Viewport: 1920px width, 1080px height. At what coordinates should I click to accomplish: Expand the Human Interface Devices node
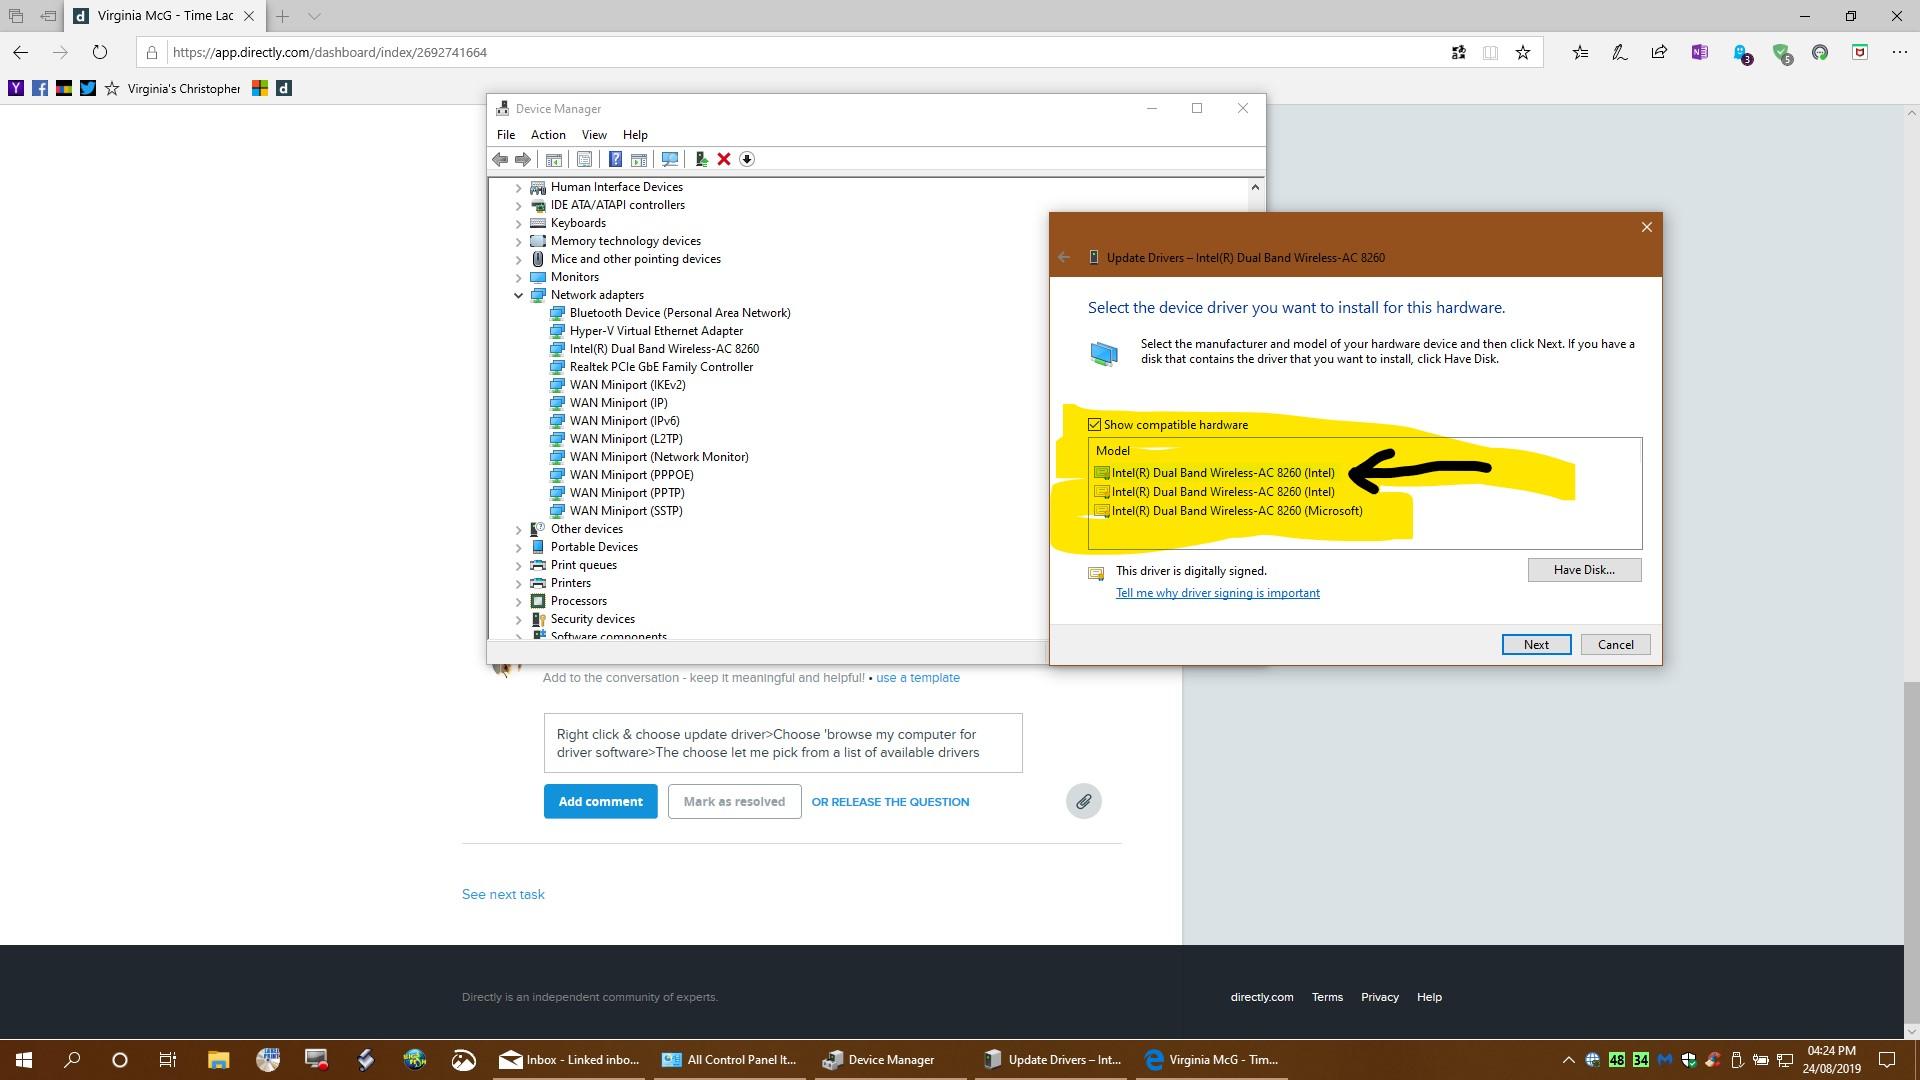point(519,187)
